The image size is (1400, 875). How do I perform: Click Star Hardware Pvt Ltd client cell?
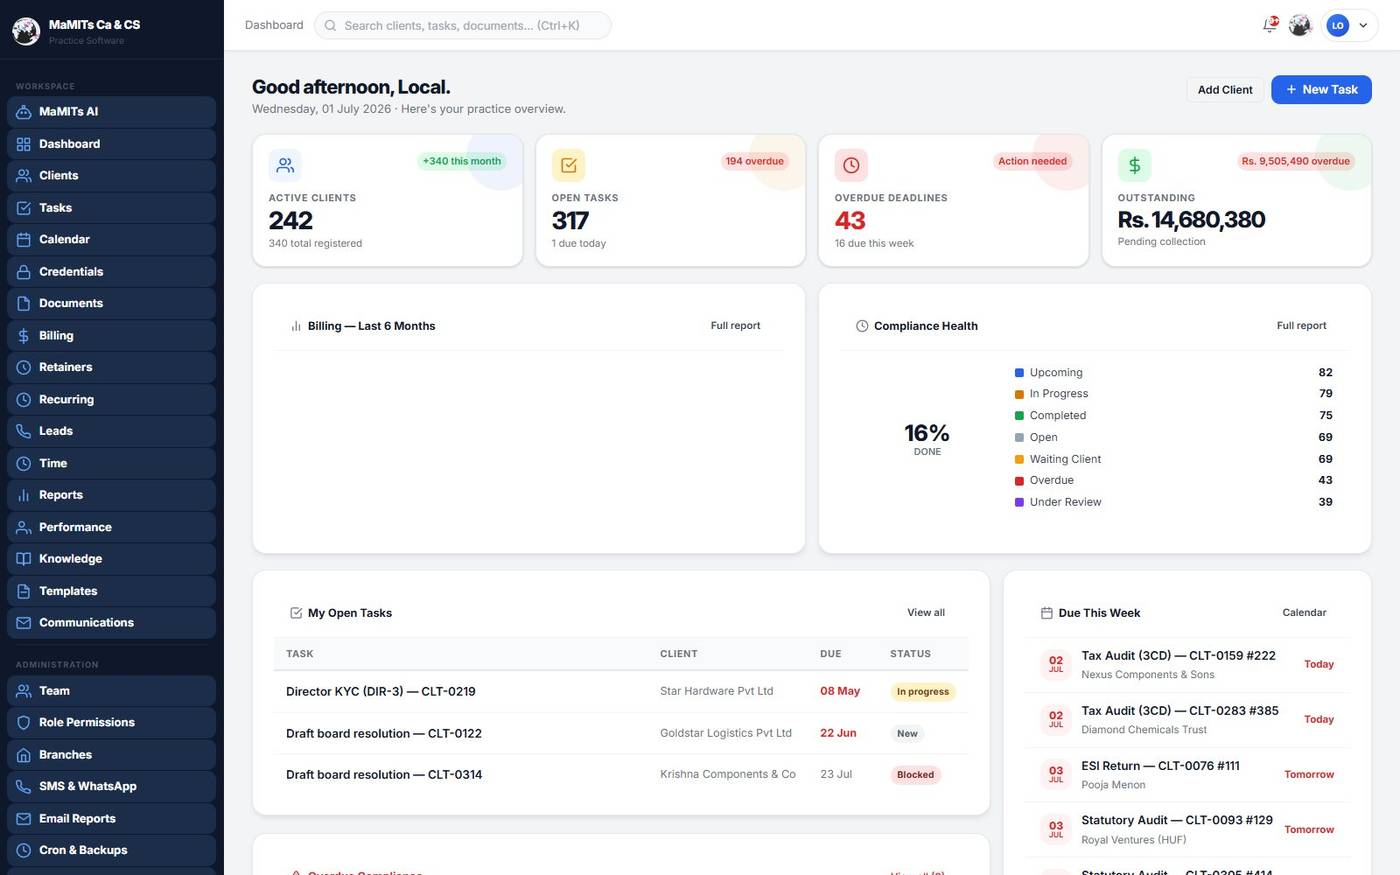tap(716, 691)
